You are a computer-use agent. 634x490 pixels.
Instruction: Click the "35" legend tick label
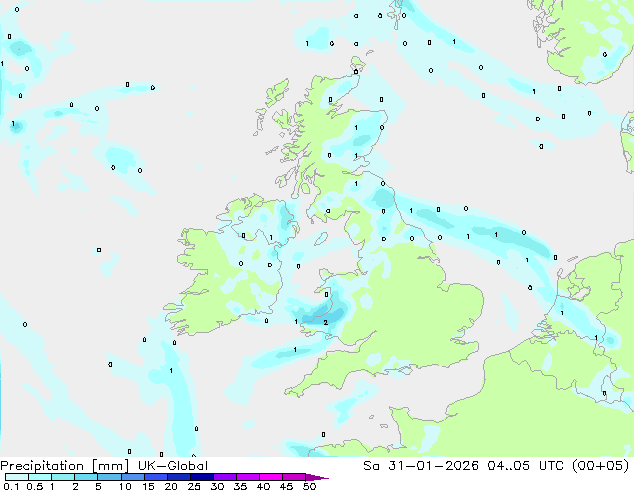pos(240,486)
